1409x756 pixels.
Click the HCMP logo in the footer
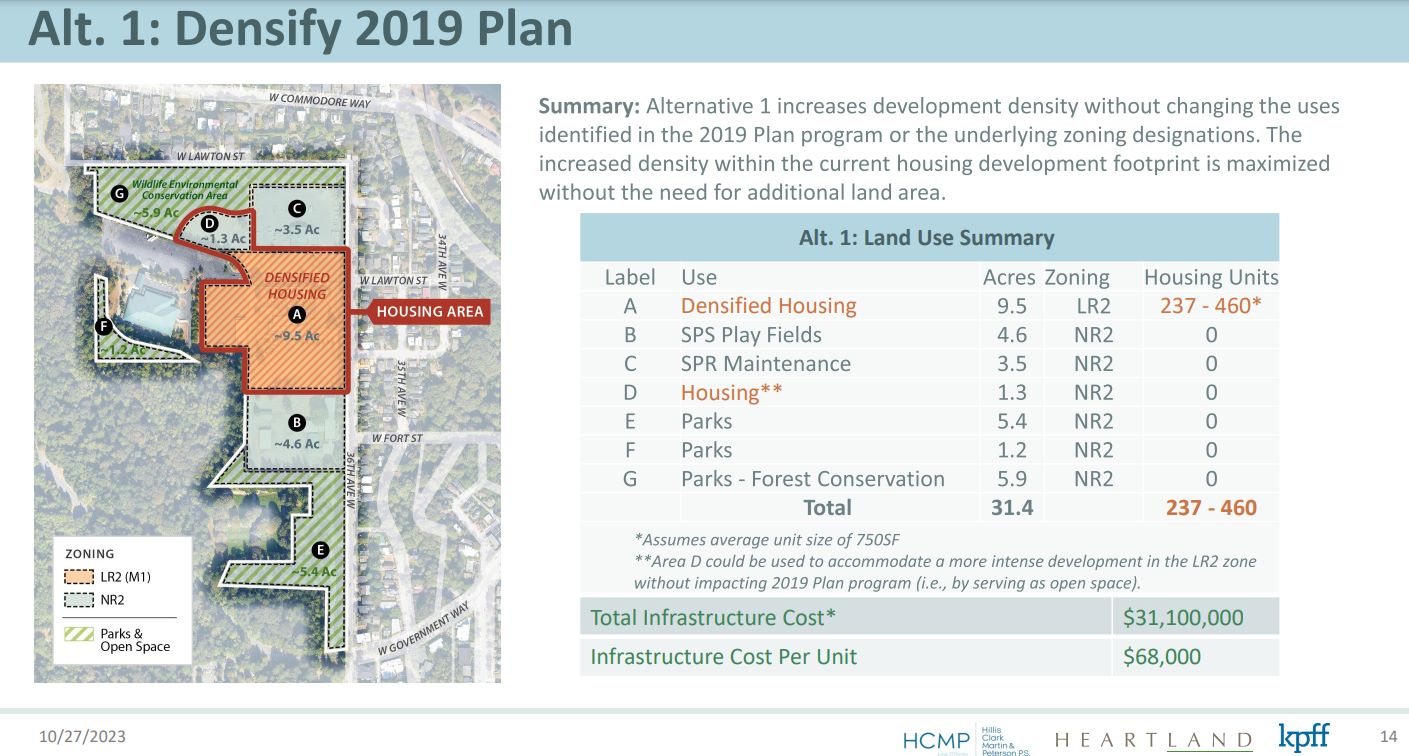pos(935,740)
